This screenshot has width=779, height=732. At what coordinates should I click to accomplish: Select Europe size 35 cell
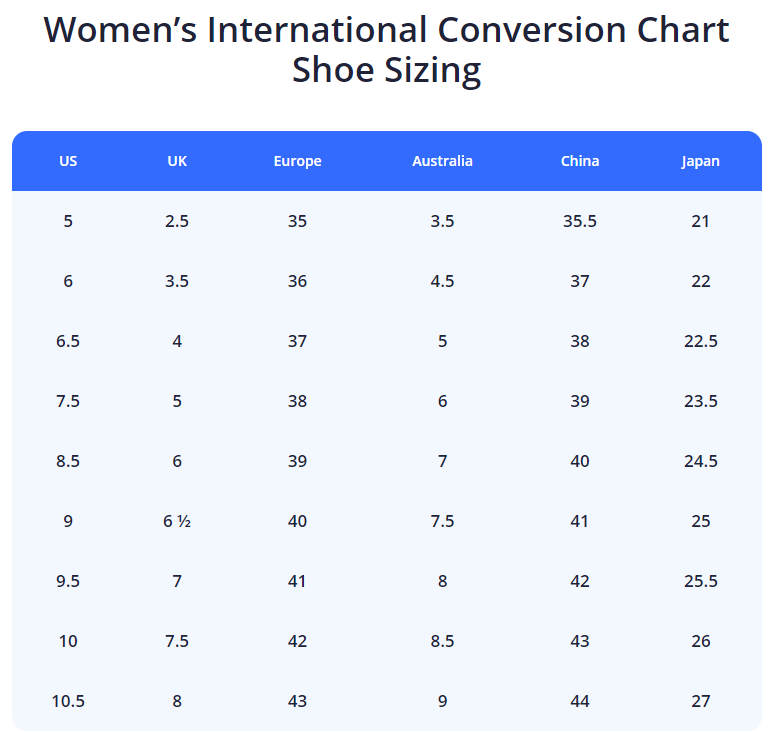pyautogui.click(x=297, y=221)
